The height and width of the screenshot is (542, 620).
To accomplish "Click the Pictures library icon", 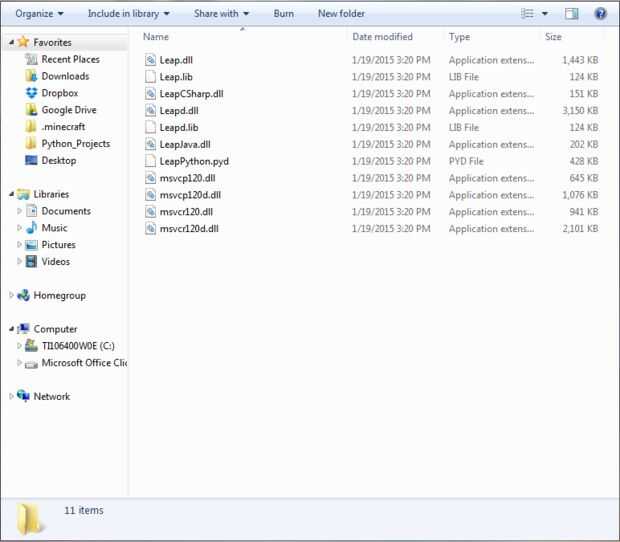I will tap(31, 245).
